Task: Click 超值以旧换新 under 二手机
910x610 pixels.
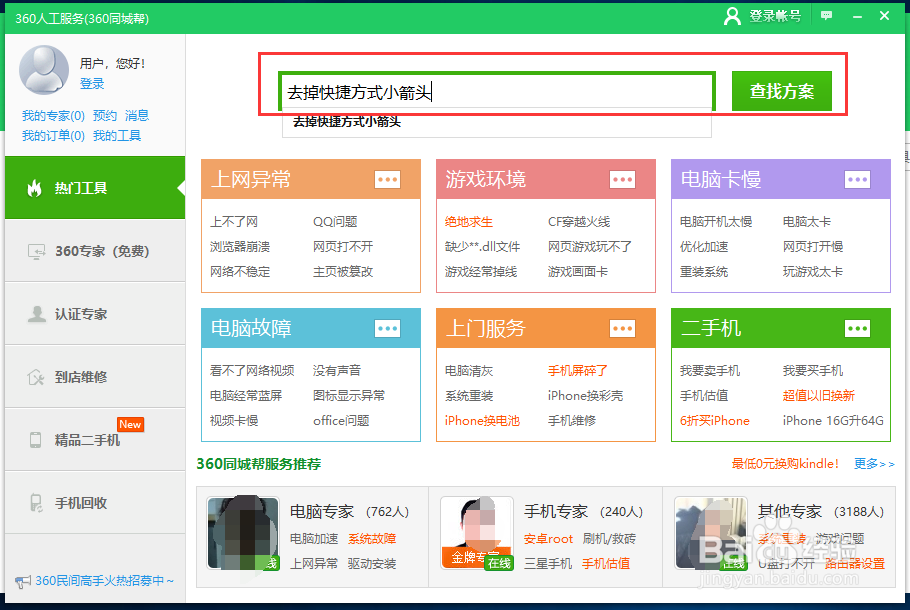Action: pos(818,396)
